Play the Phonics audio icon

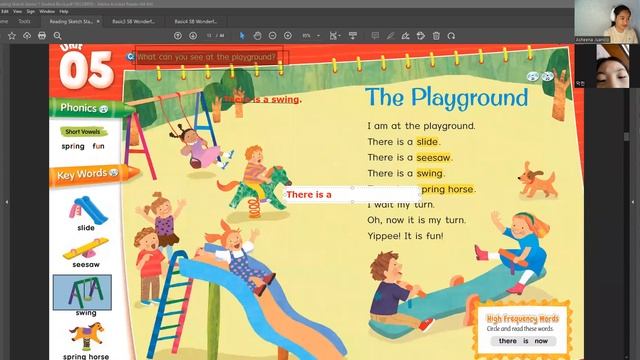(104, 109)
